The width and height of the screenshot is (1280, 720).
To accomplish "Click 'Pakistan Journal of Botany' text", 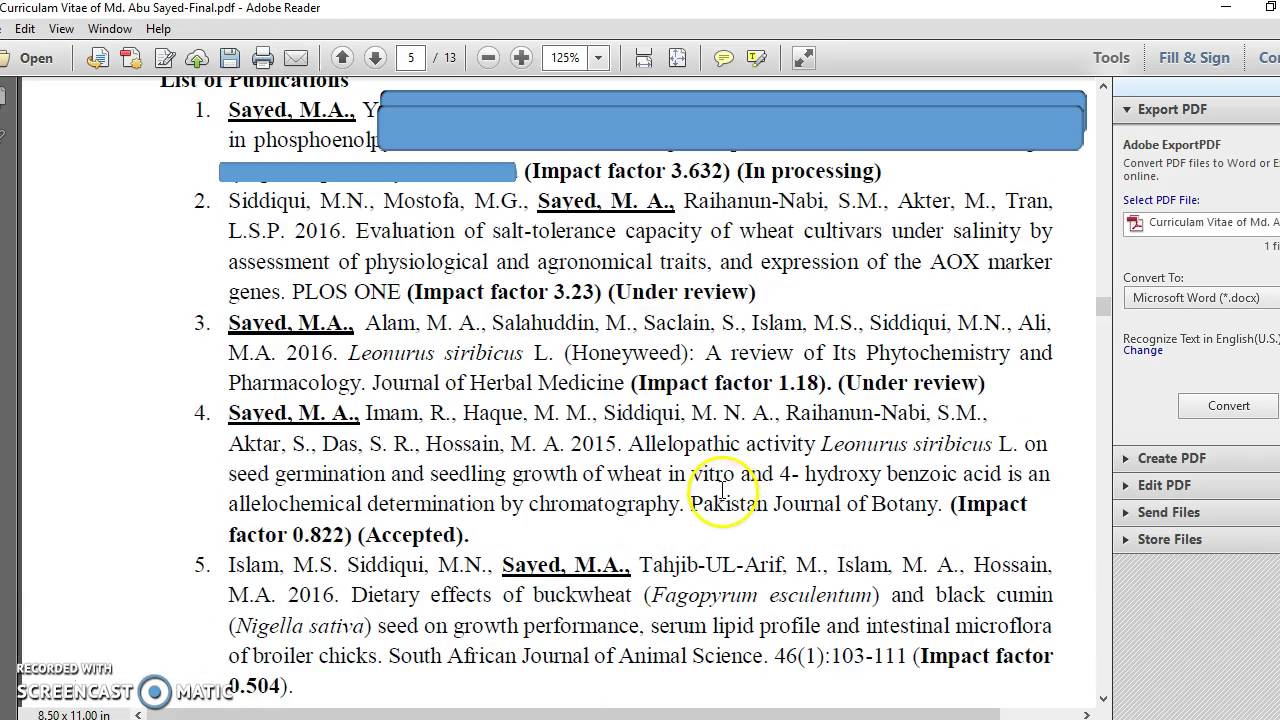I will (x=815, y=504).
